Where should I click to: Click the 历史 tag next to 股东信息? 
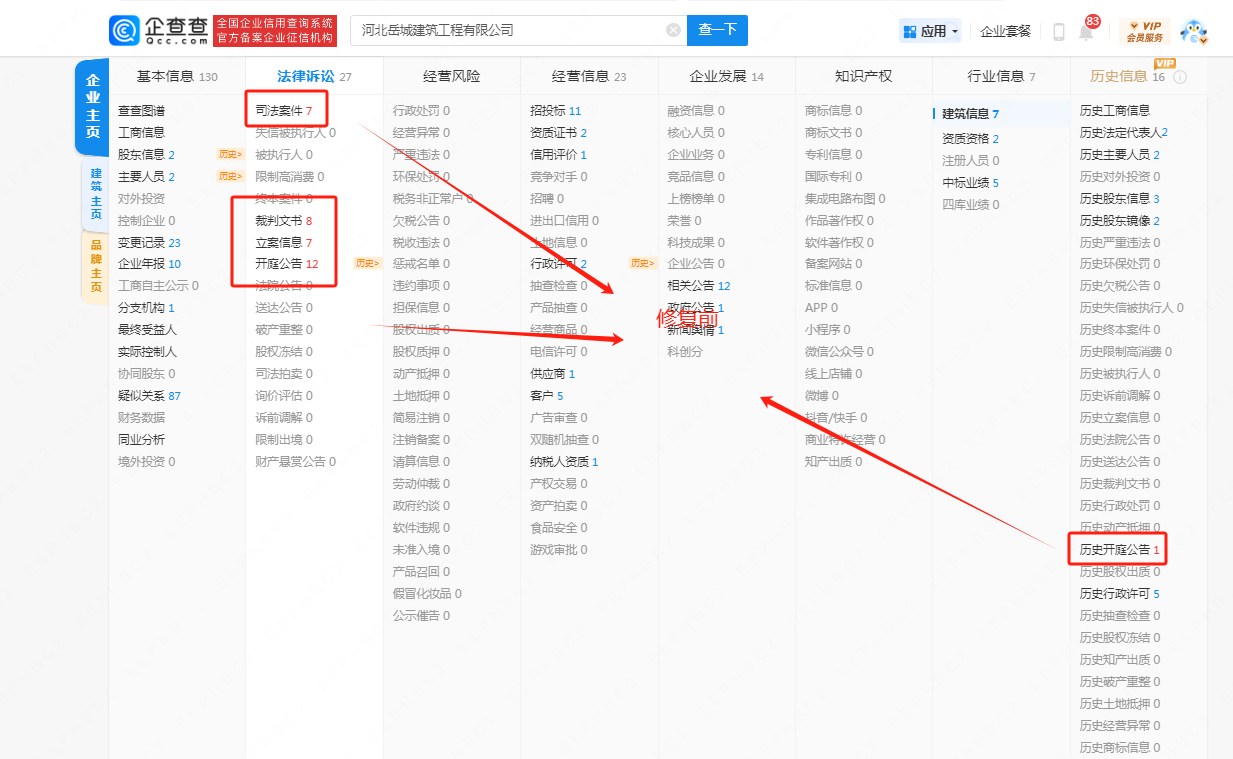(230, 154)
